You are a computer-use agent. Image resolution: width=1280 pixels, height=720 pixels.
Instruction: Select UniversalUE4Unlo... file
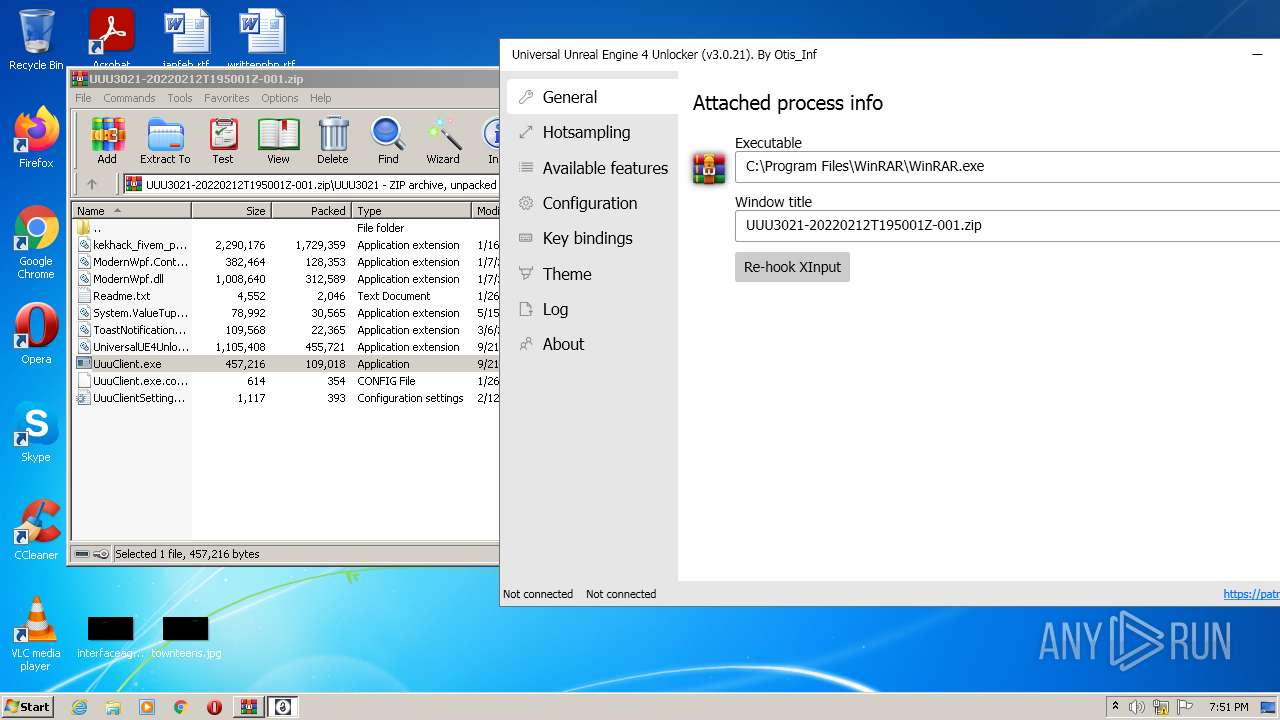(285, 347)
